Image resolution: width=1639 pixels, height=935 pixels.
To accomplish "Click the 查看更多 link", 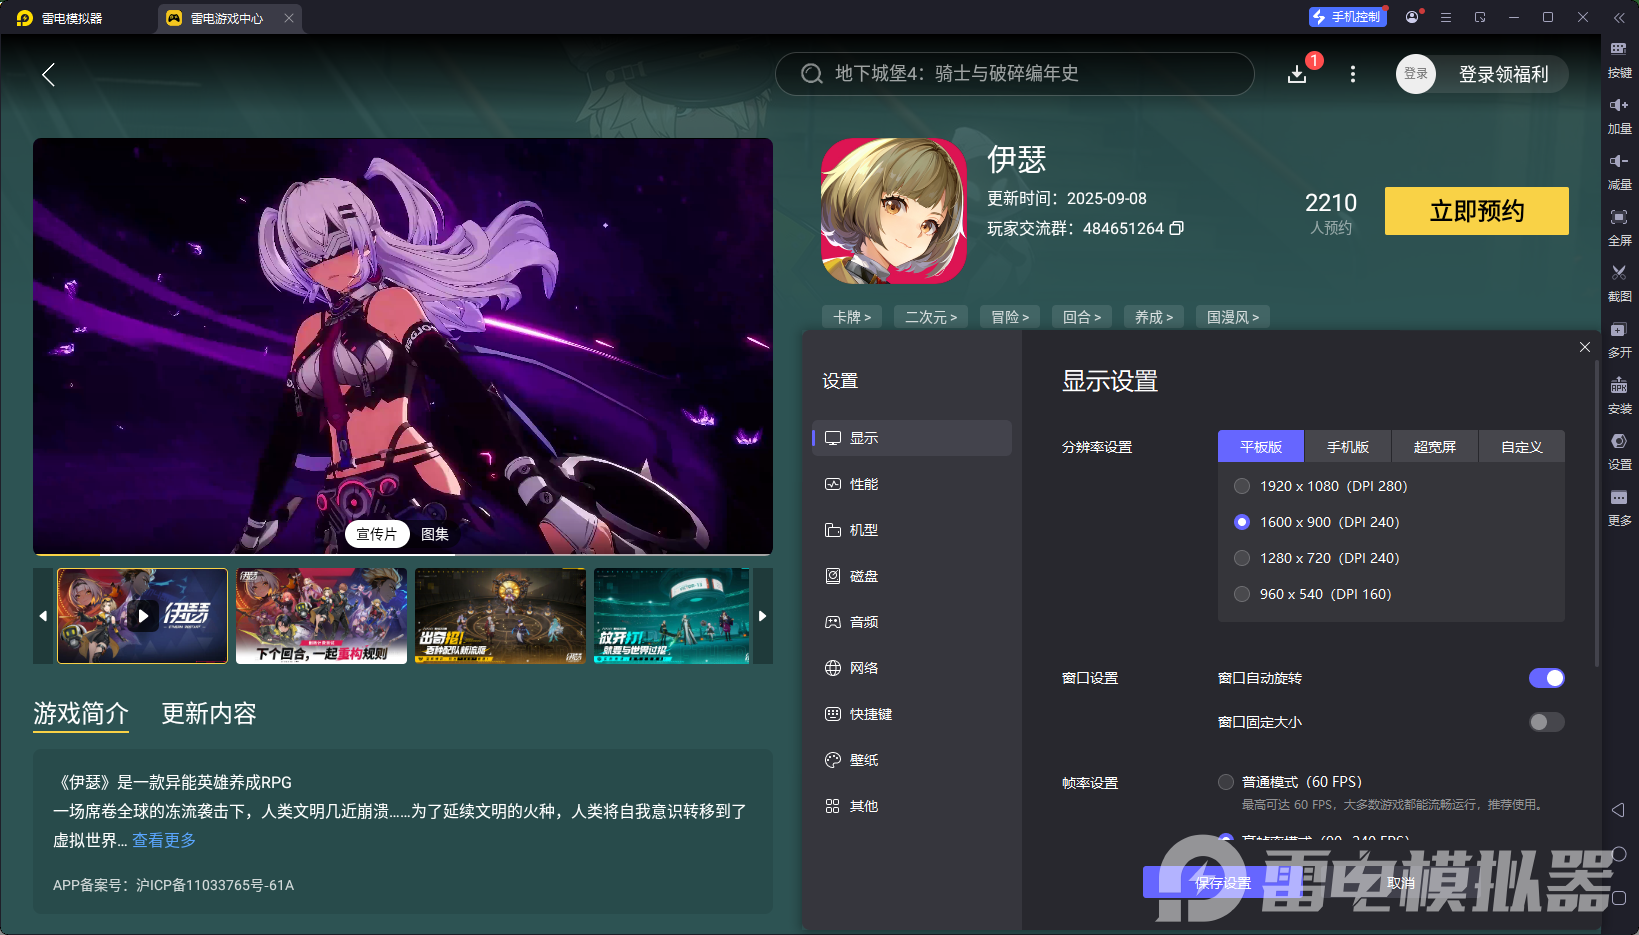I will (164, 840).
